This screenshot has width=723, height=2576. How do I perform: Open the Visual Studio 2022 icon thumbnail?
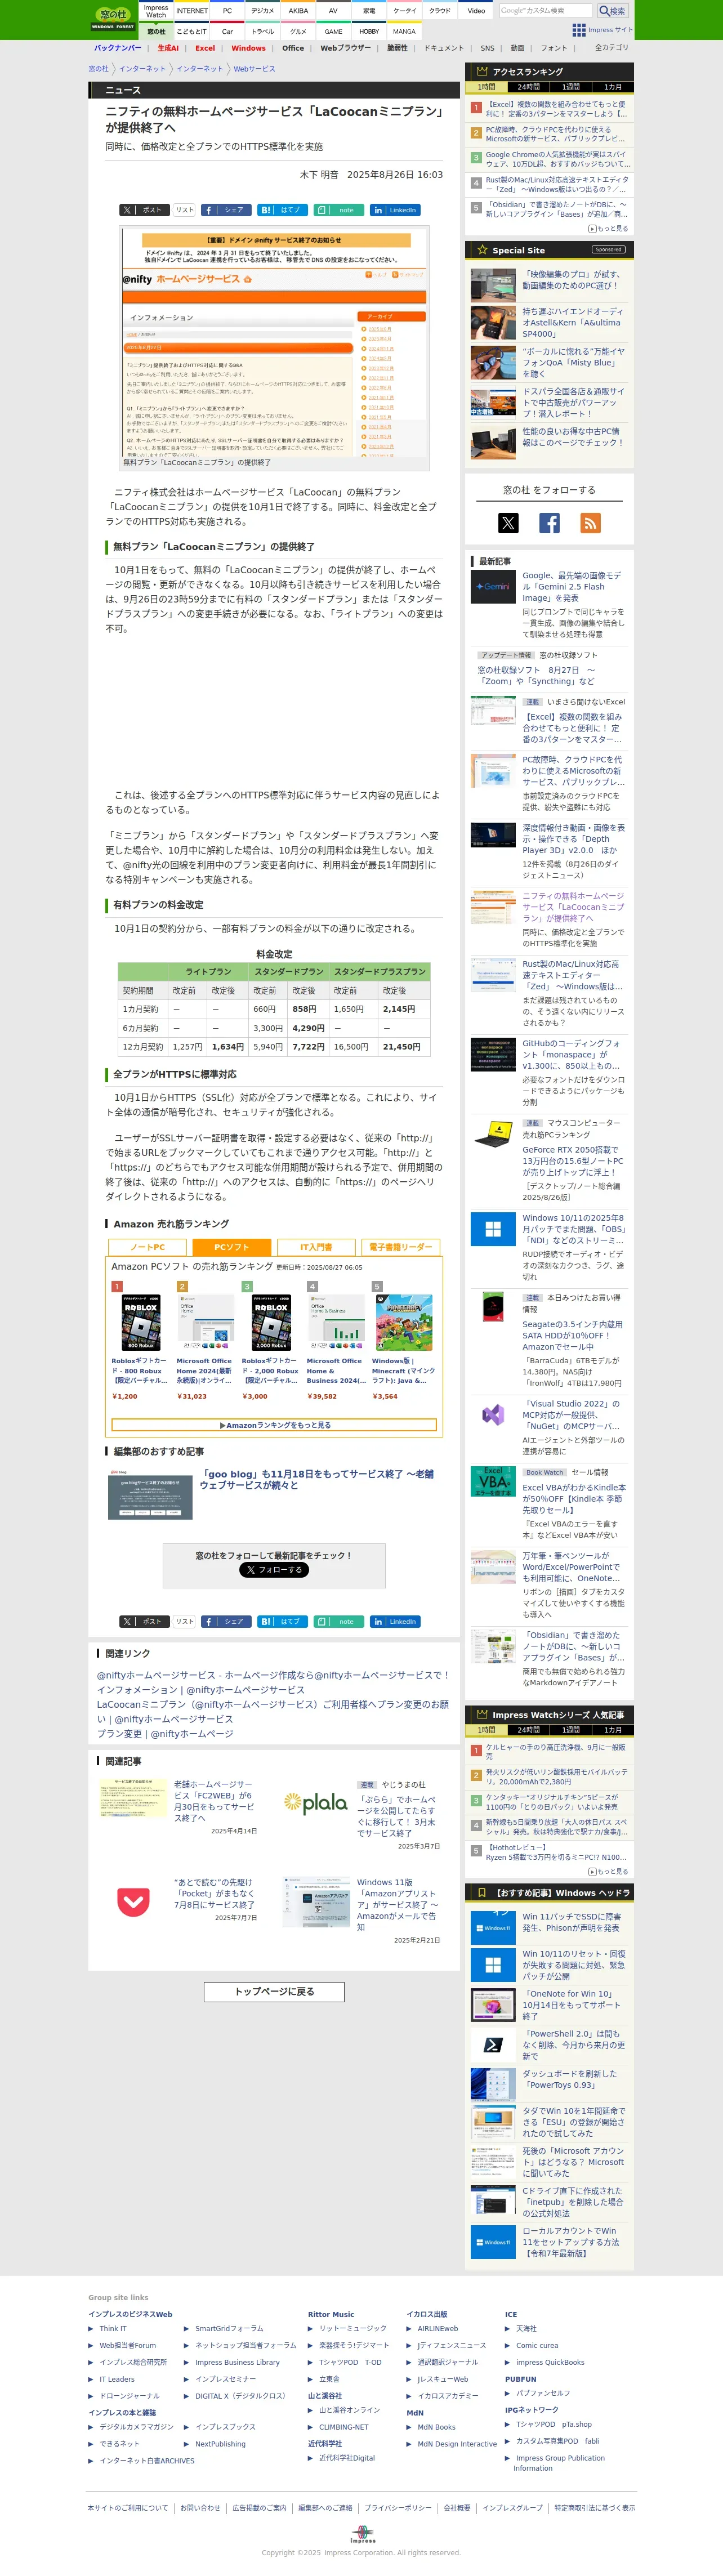(x=493, y=1415)
